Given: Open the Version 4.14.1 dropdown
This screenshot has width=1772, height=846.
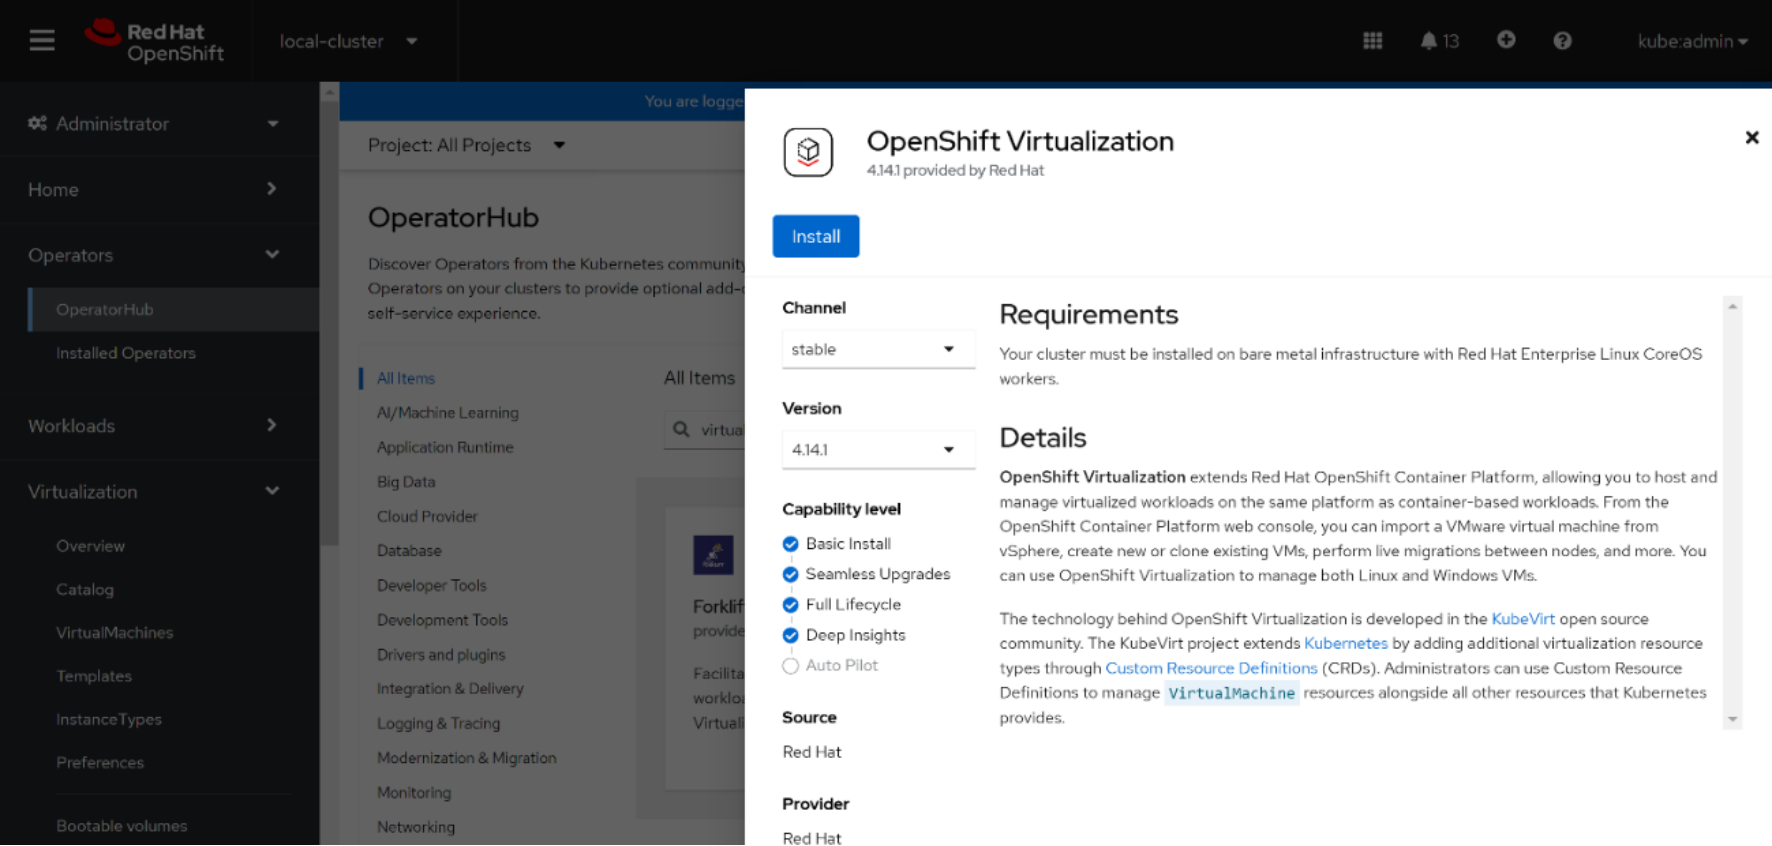Looking at the screenshot, I should 878,450.
